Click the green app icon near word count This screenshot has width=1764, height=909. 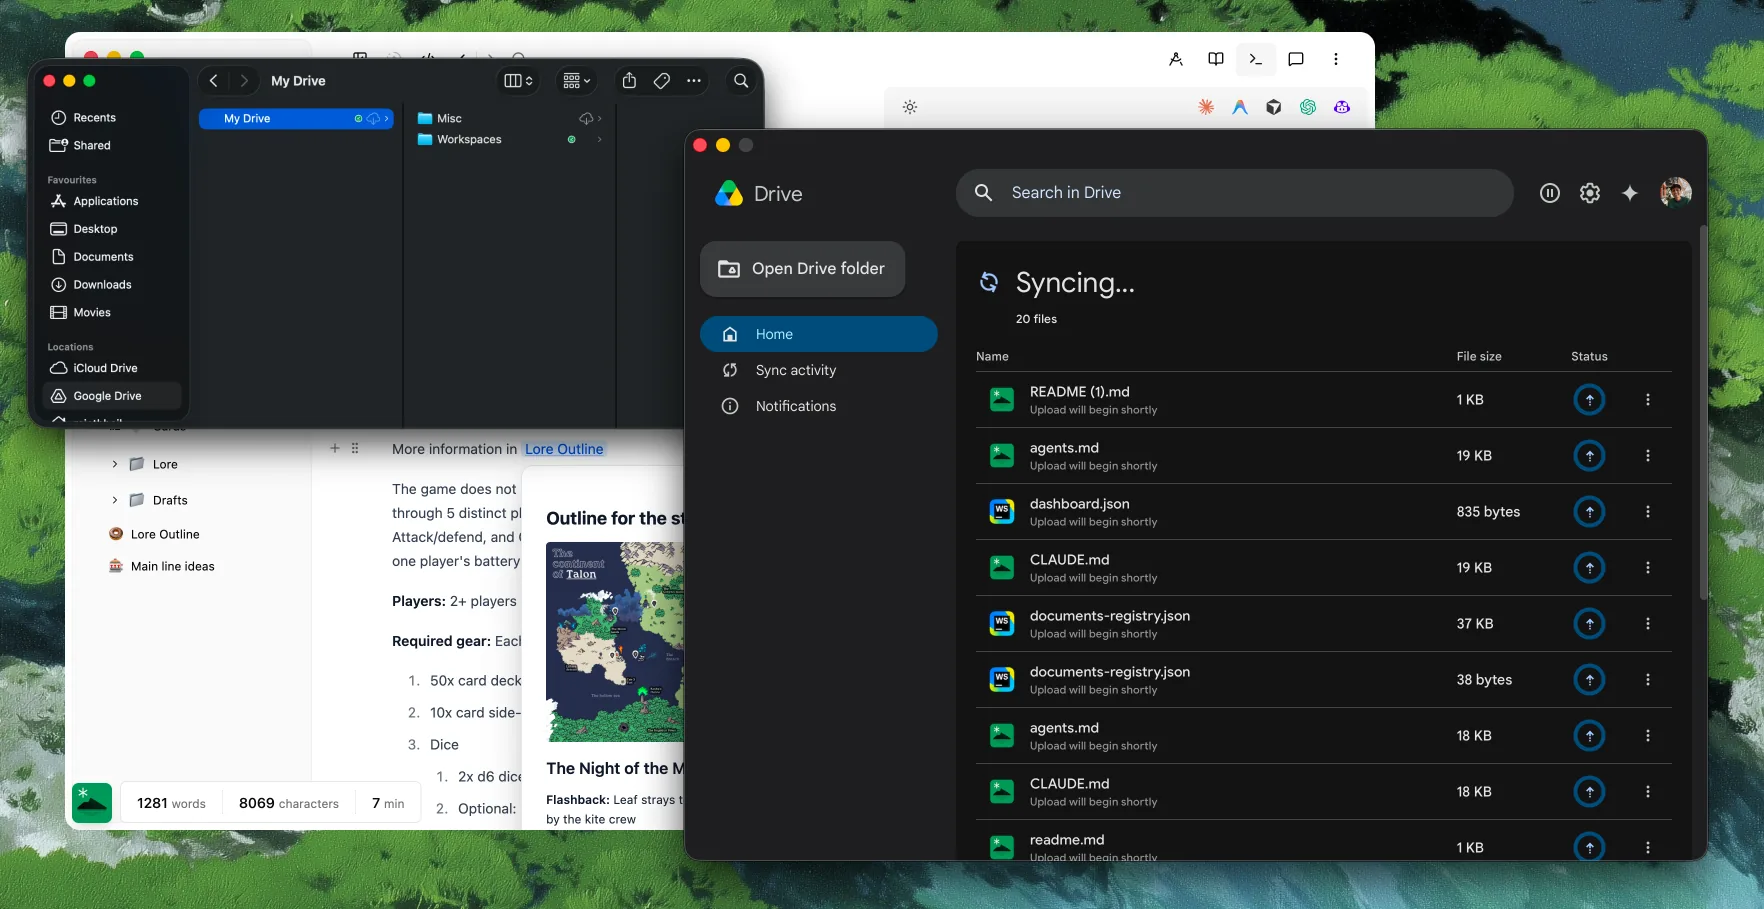click(x=92, y=803)
